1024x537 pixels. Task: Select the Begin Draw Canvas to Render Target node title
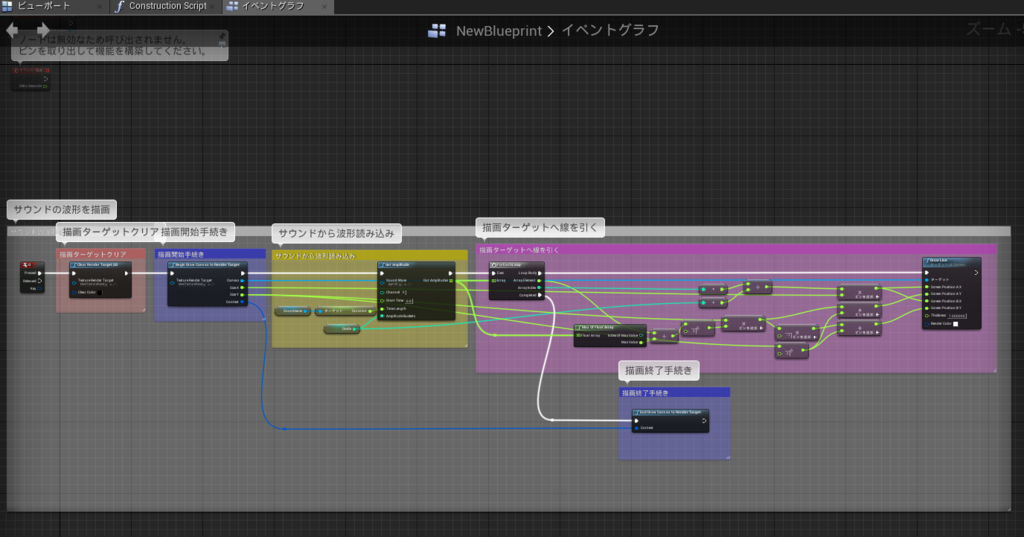[207, 265]
